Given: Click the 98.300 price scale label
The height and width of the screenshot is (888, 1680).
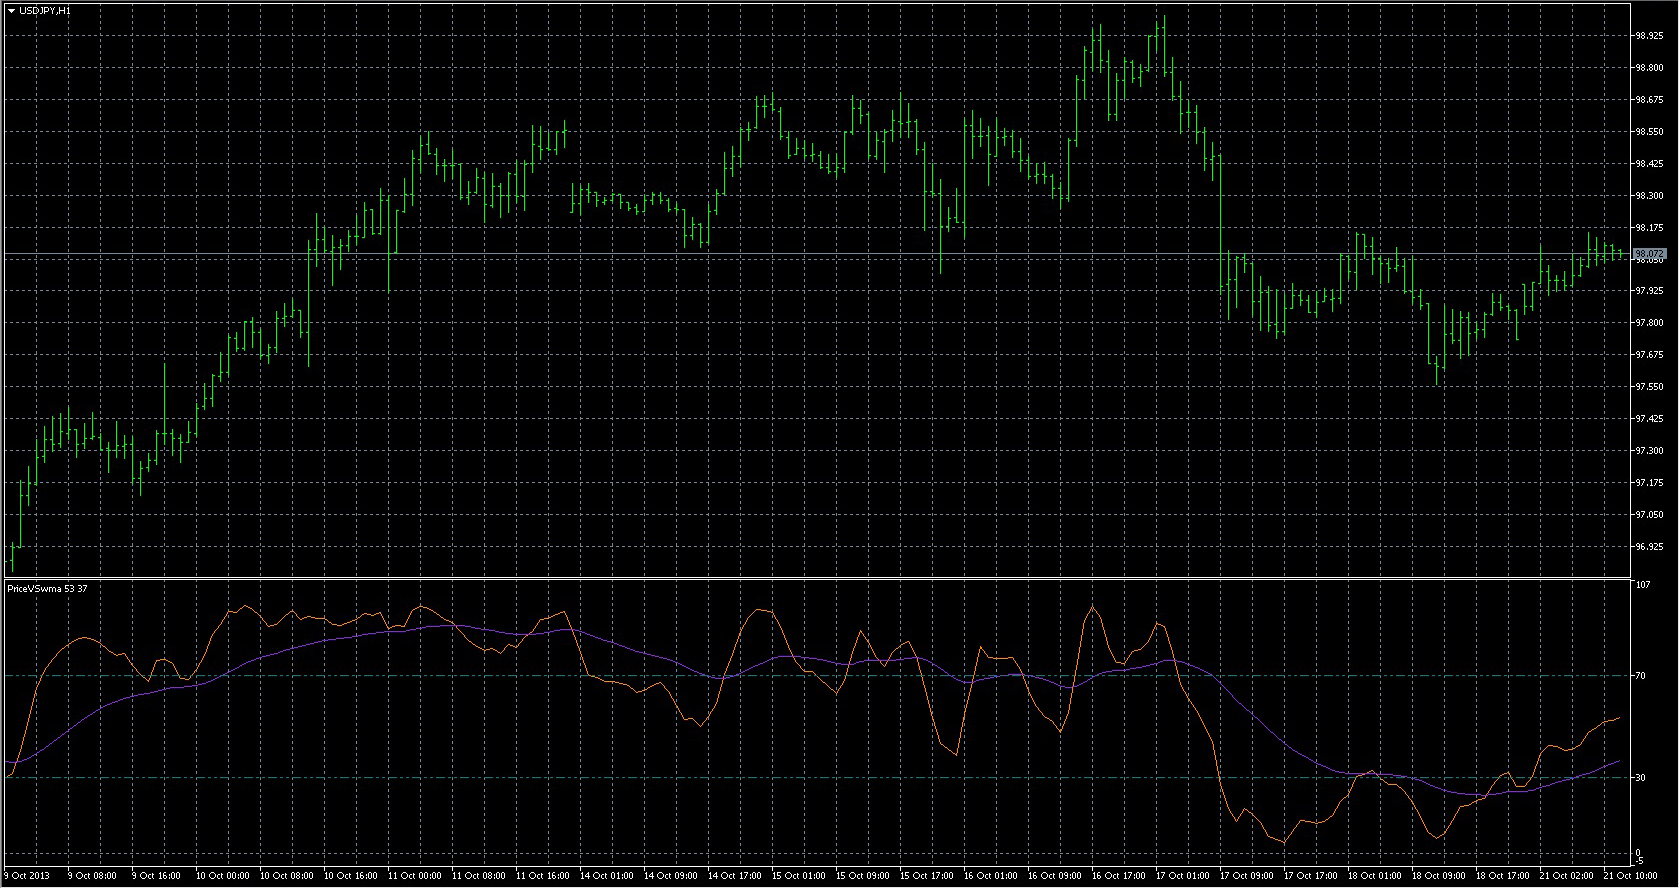Looking at the screenshot, I should coord(1648,196).
